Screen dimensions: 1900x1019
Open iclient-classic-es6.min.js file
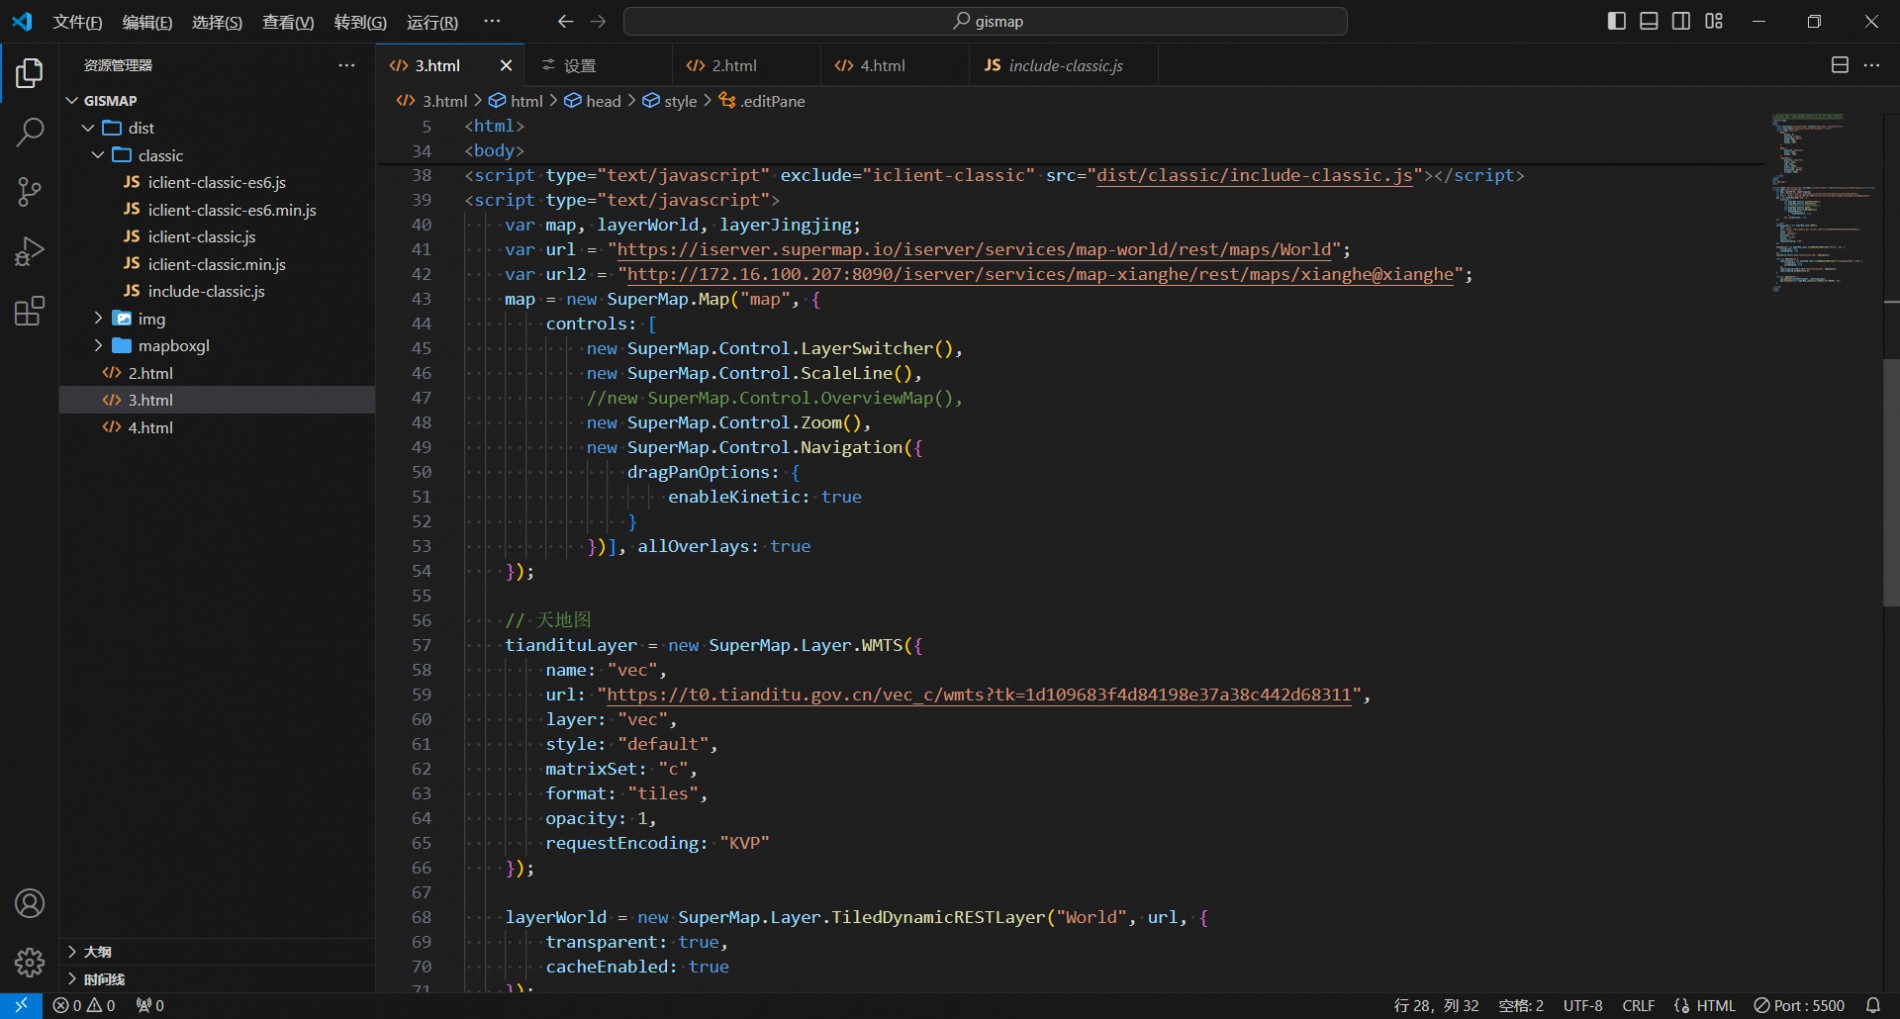(x=217, y=210)
